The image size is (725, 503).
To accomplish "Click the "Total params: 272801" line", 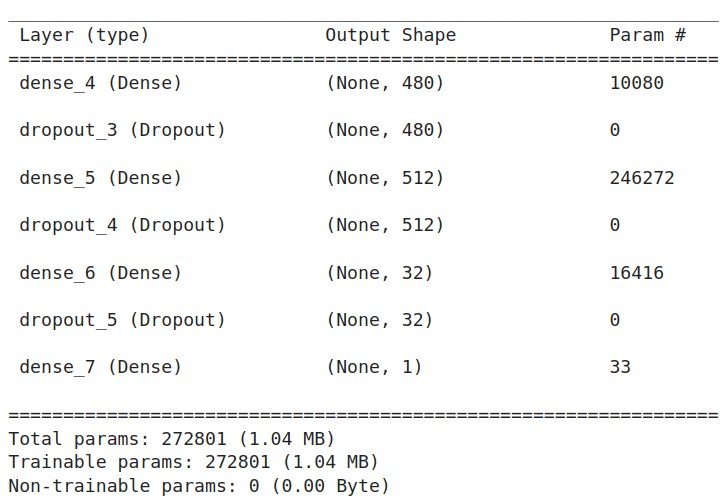I will click(171, 439).
